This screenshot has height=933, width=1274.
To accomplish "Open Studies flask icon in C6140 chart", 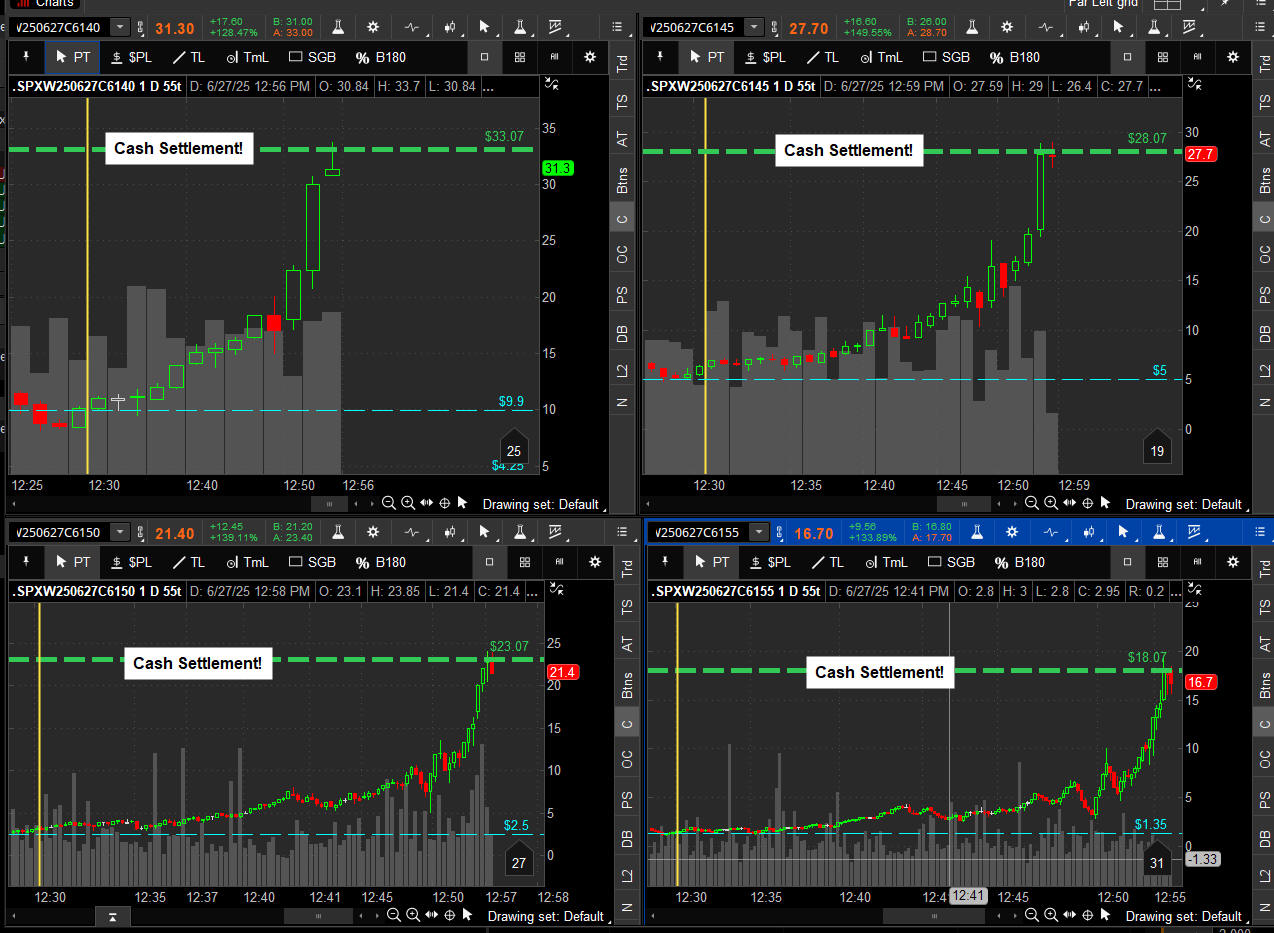I will 337,27.
